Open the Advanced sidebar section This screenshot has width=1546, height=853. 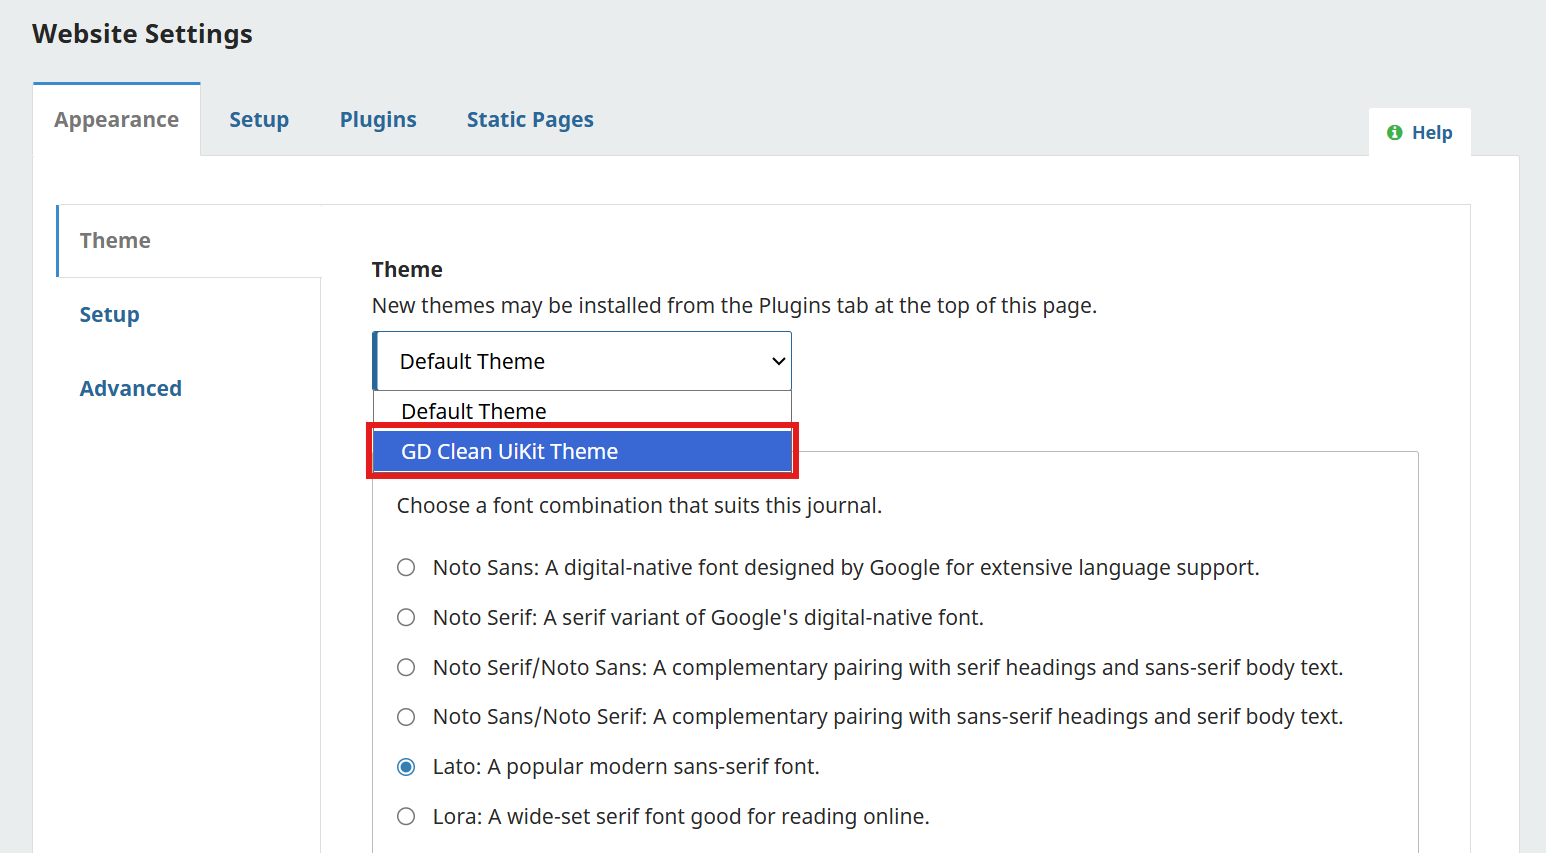point(131,389)
